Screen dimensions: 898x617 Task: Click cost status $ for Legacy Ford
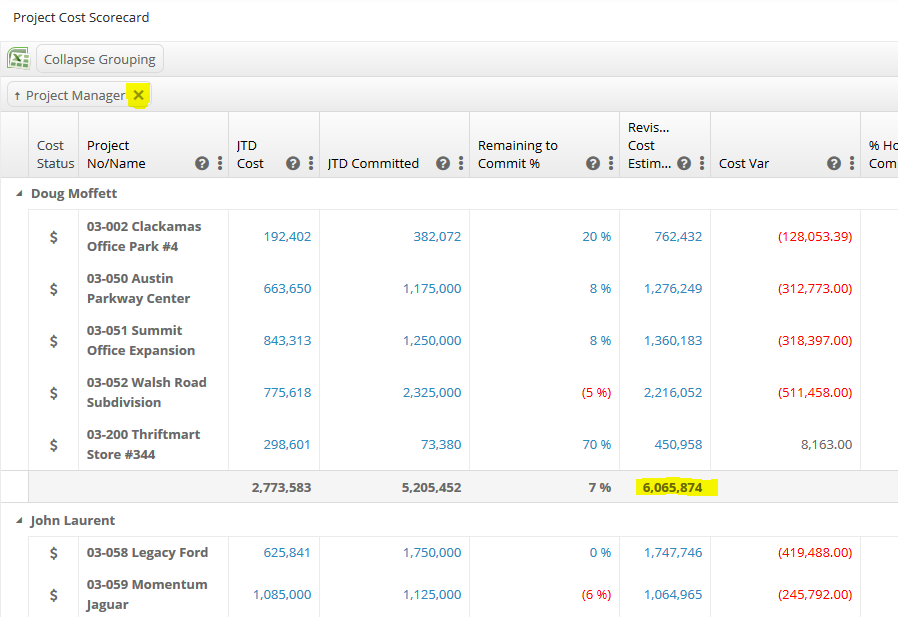tap(53, 553)
